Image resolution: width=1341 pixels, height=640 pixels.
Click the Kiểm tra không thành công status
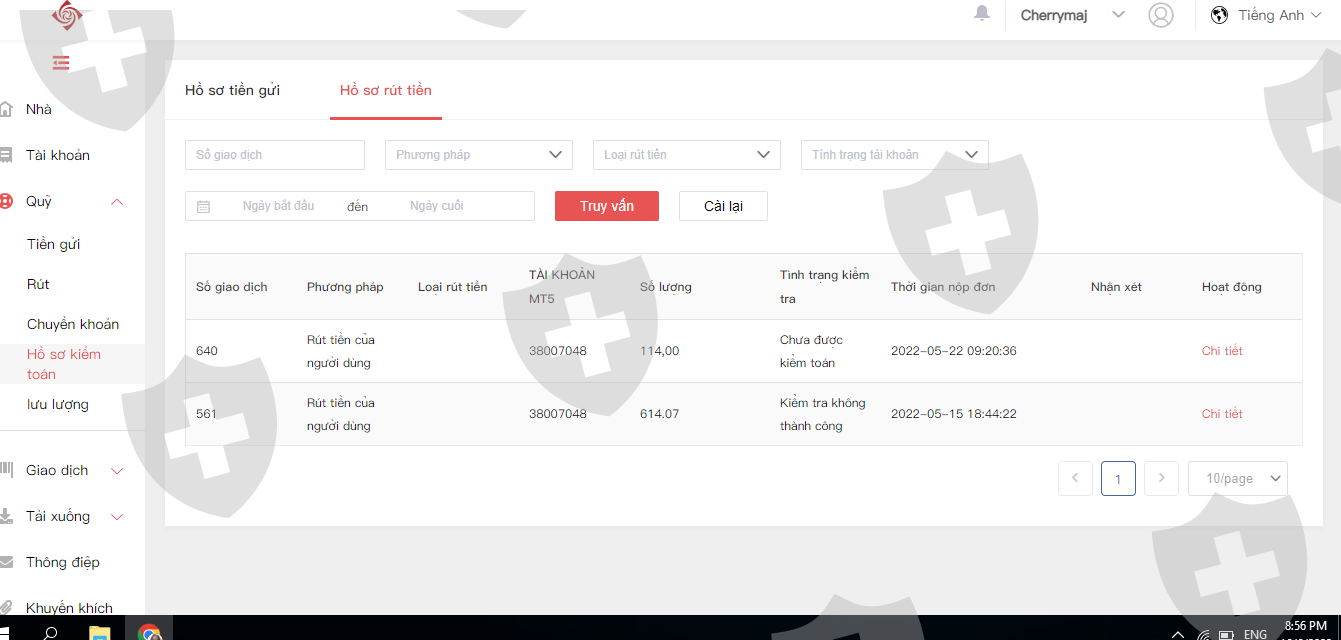823,414
